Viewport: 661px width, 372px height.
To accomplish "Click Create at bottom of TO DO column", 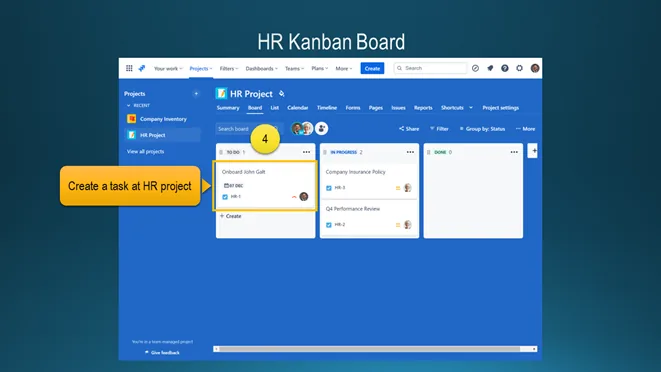I will [x=231, y=216].
